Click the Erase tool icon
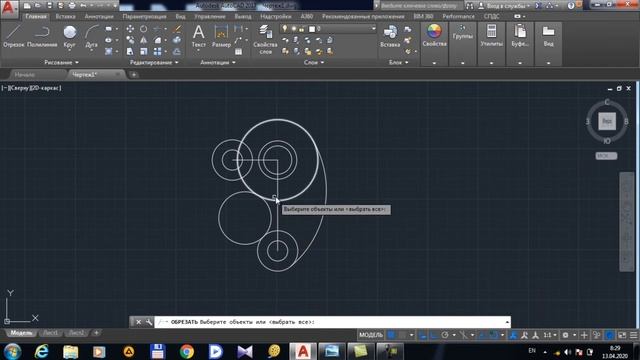The image size is (640, 360). (x=177, y=29)
